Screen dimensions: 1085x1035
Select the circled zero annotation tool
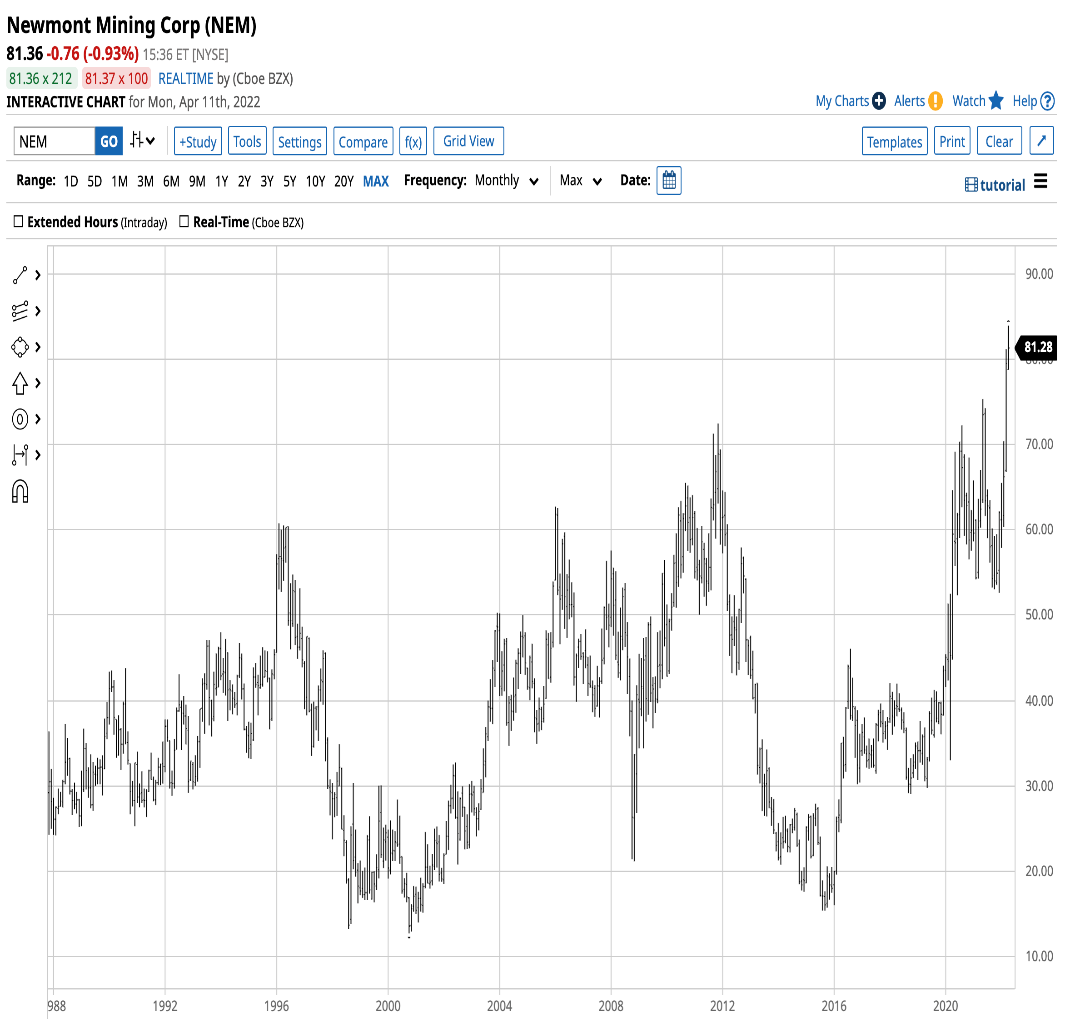tap(20, 419)
